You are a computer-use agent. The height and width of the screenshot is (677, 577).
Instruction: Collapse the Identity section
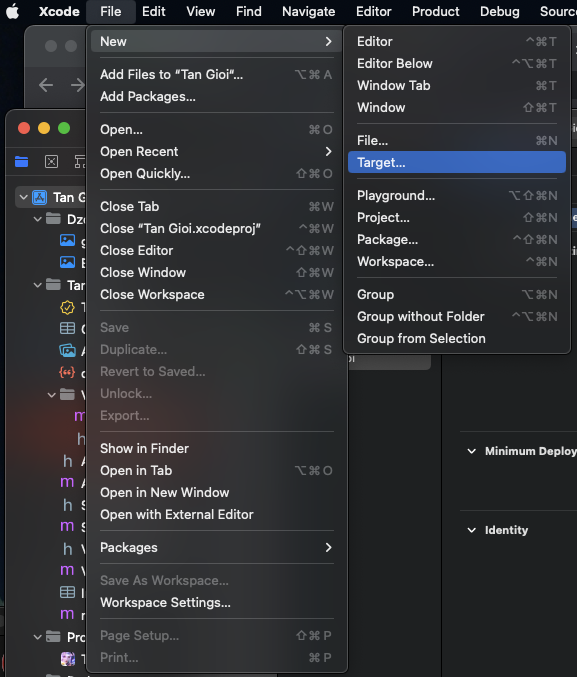click(x=472, y=530)
